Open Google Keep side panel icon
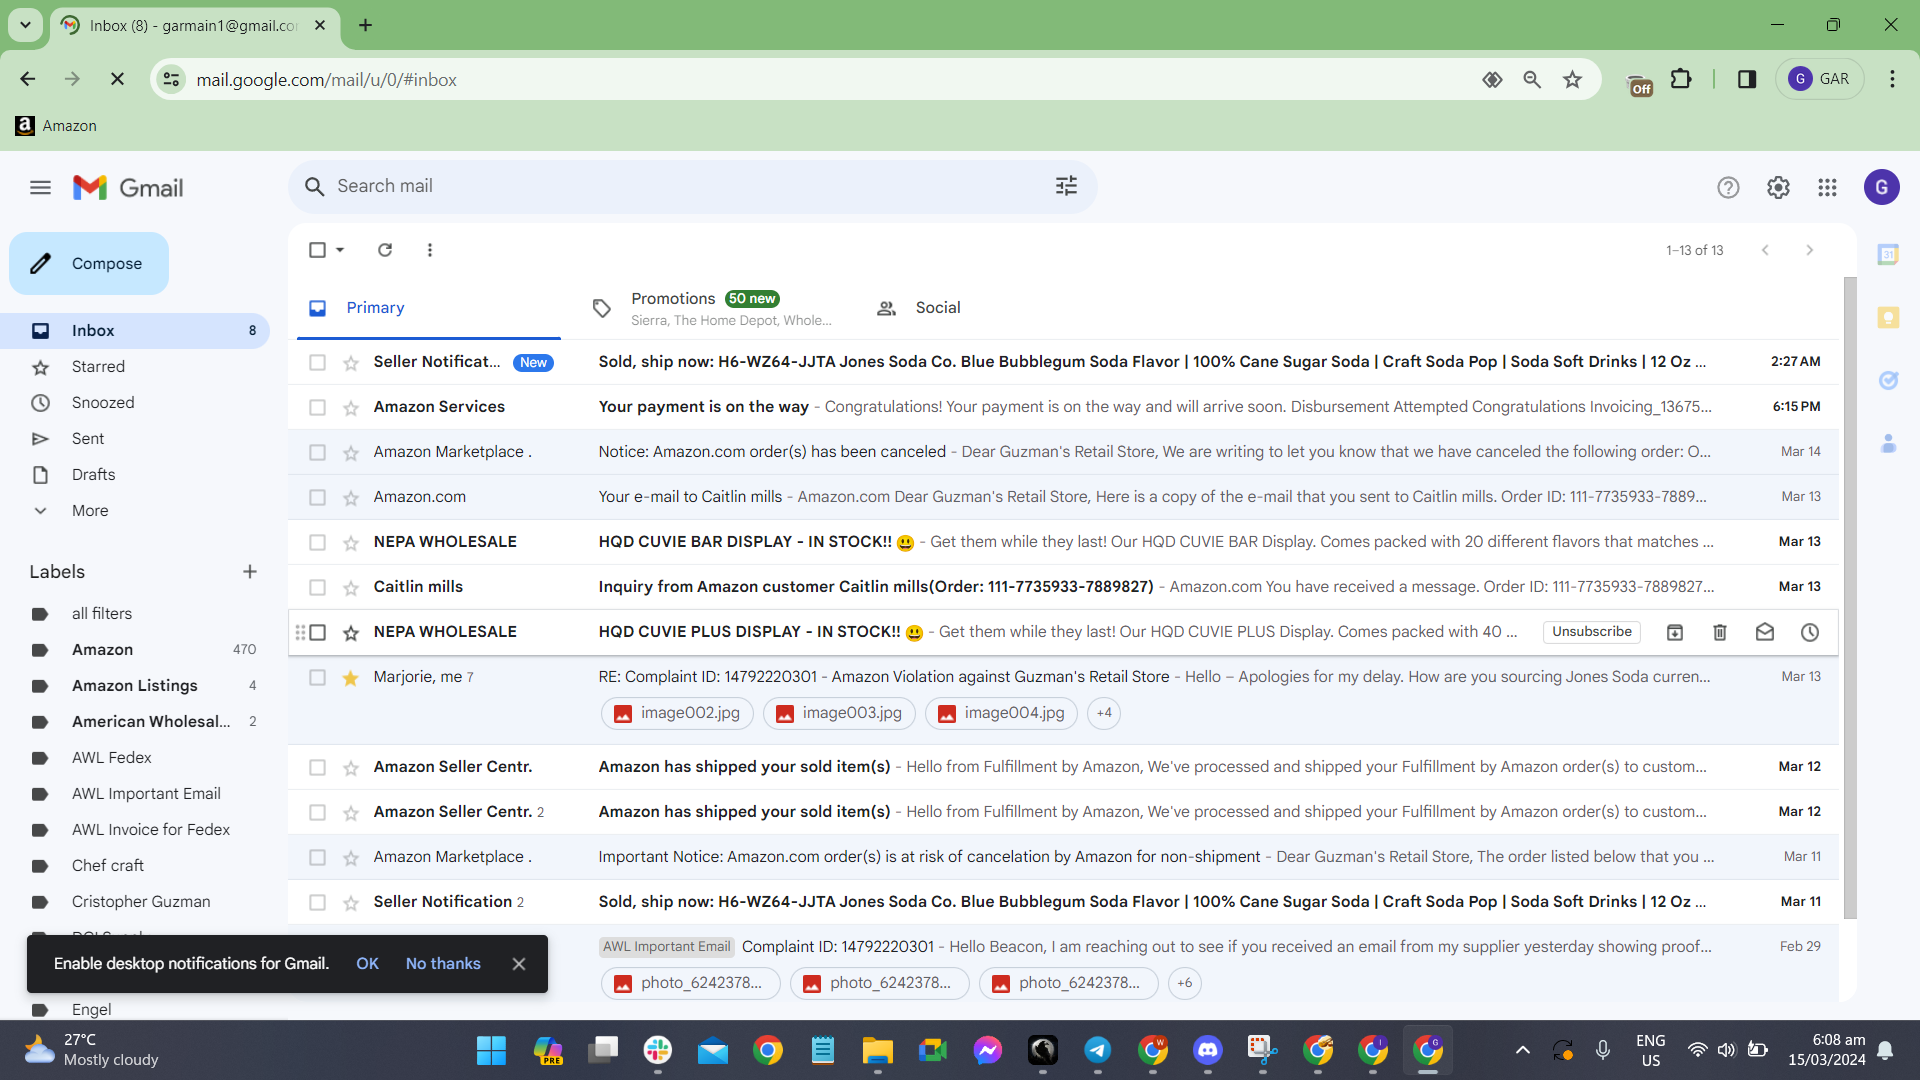 (x=1888, y=318)
